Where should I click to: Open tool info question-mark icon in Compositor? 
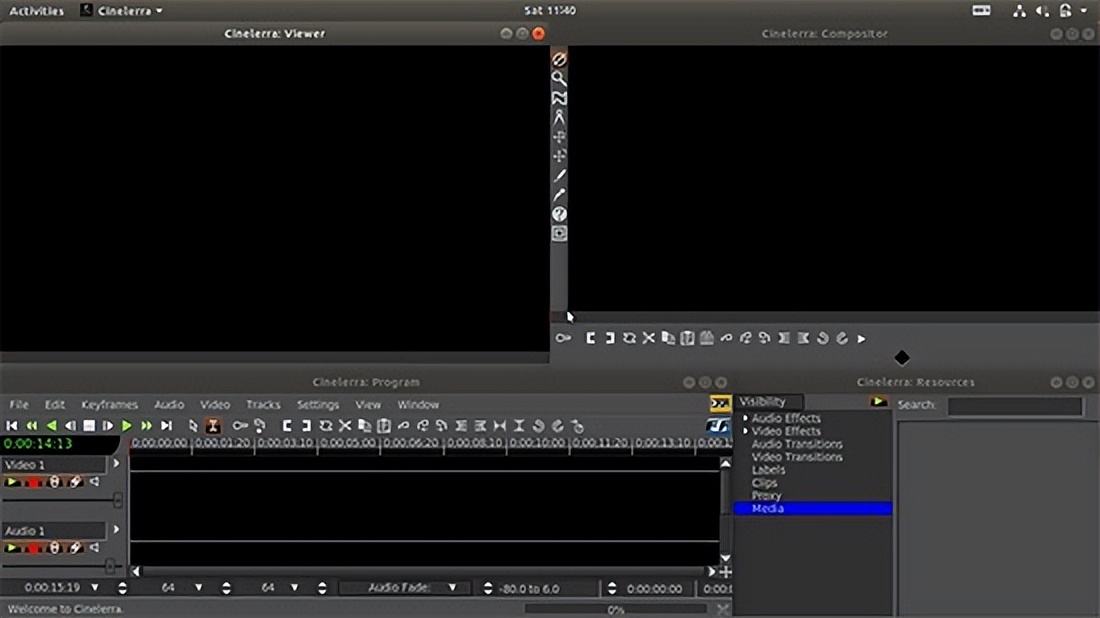(559, 214)
